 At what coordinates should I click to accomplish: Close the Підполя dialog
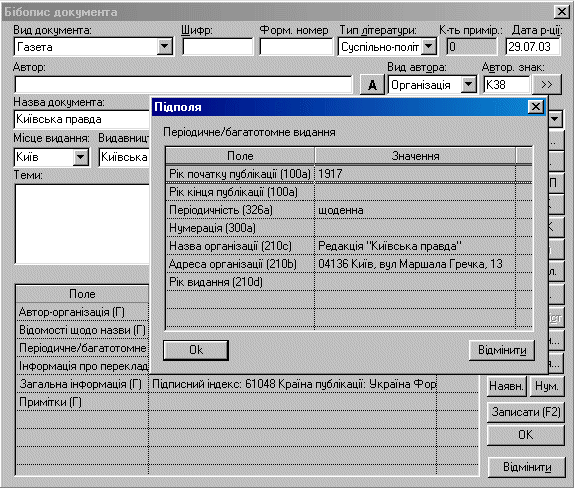pyautogui.click(x=536, y=107)
